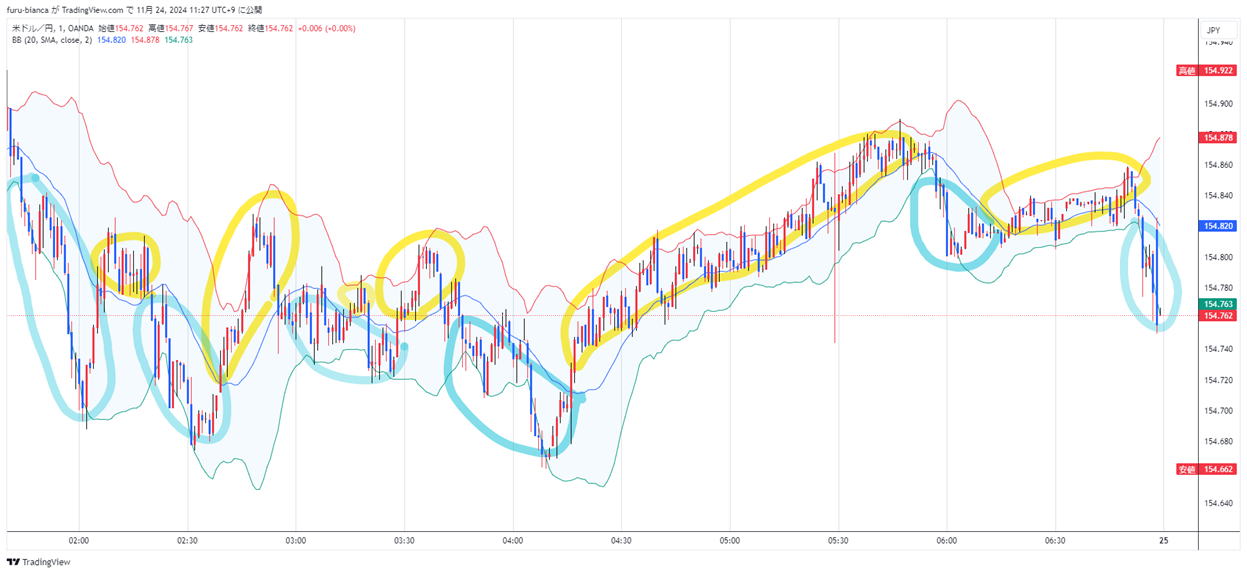The image size is (1247, 574).
Task: Select the green 154.763 lower band label
Action: pos(1219,304)
